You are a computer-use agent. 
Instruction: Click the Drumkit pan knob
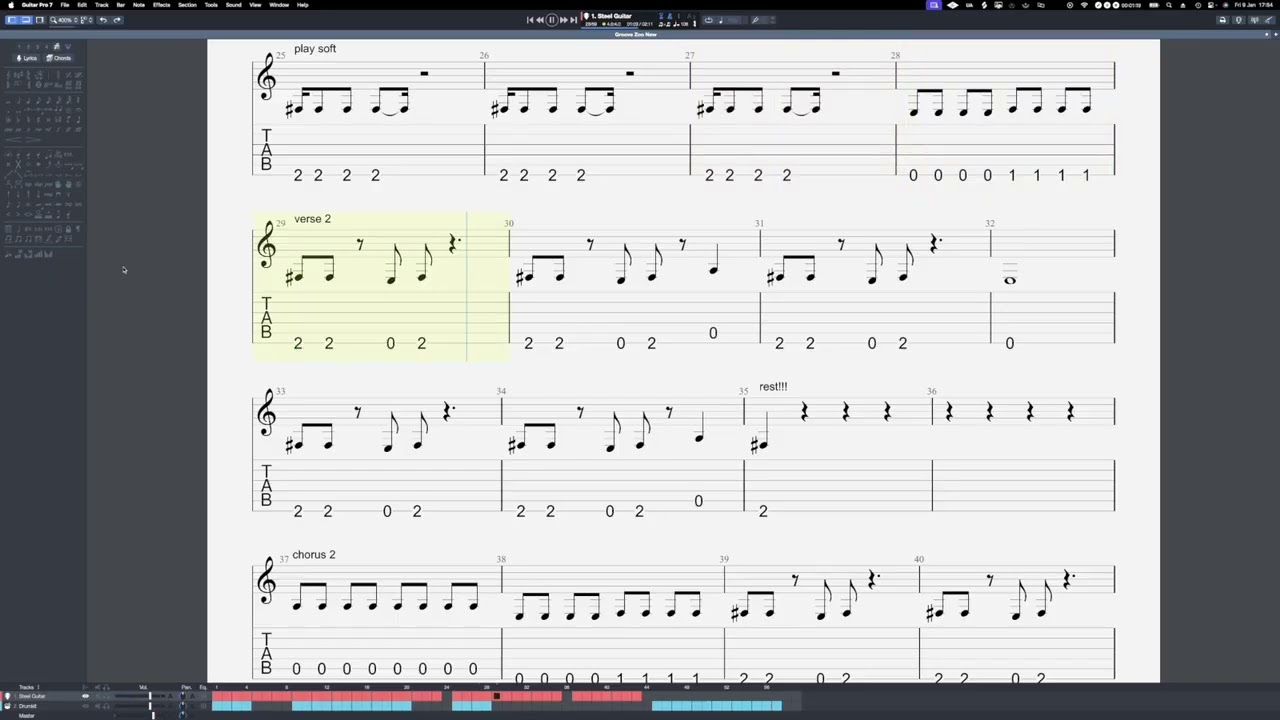[x=183, y=706]
